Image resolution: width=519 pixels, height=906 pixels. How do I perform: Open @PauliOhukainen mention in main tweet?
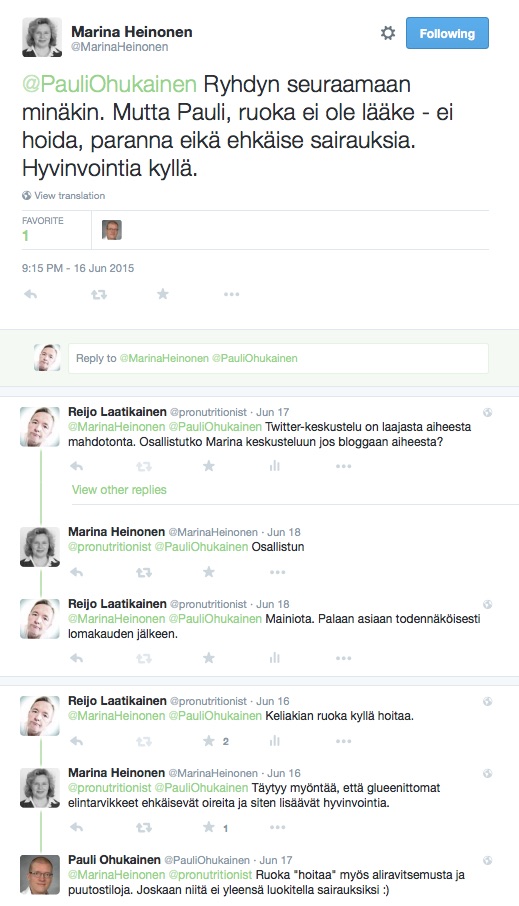(110, 84)
